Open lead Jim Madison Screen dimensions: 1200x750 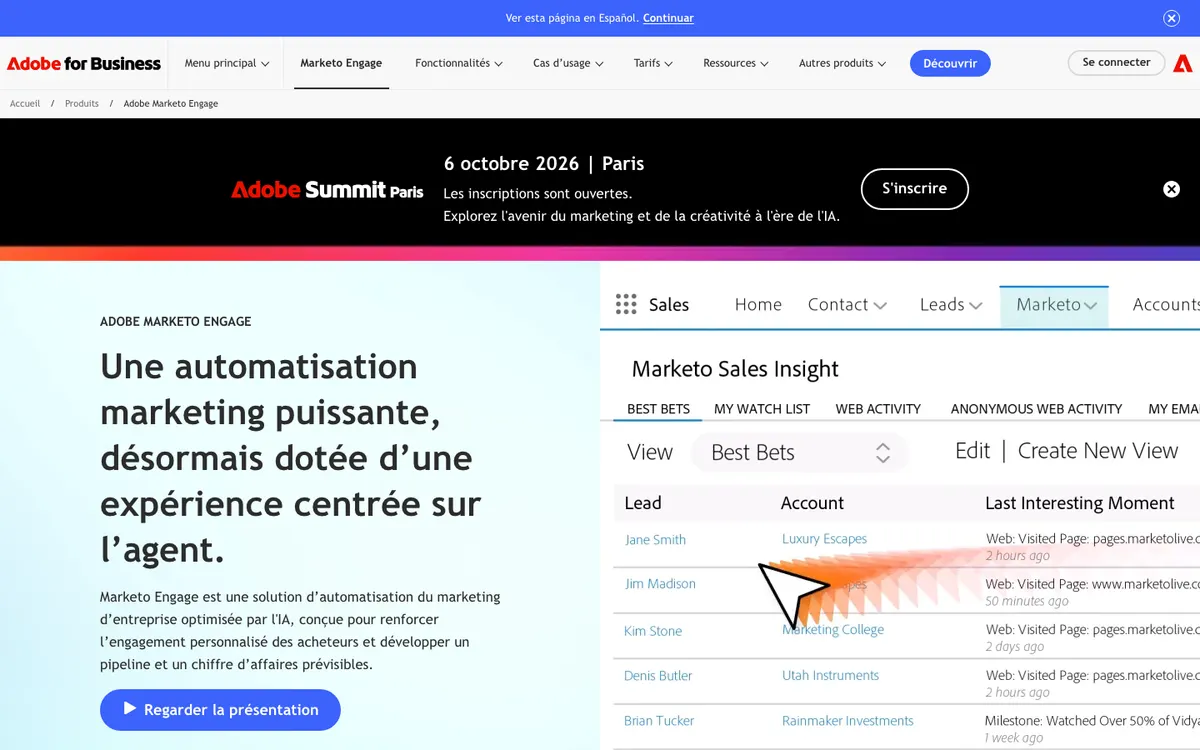(660, 584)
